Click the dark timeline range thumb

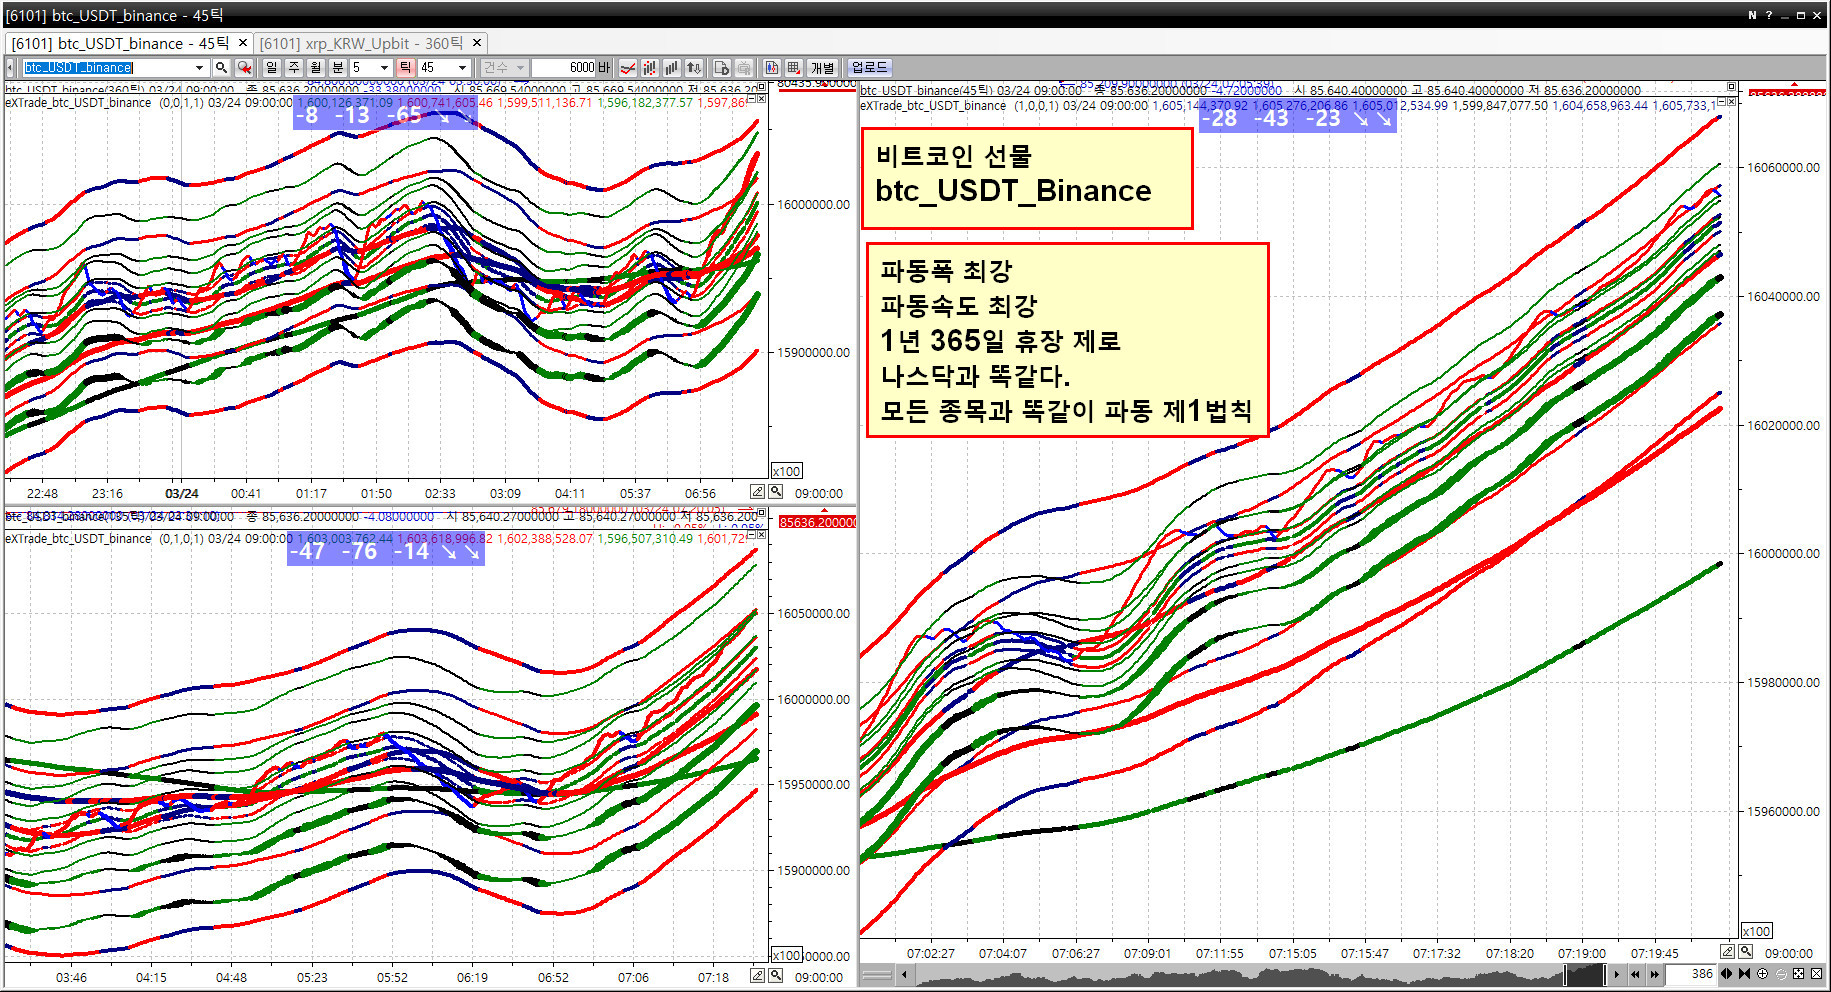coord(1585,974)
